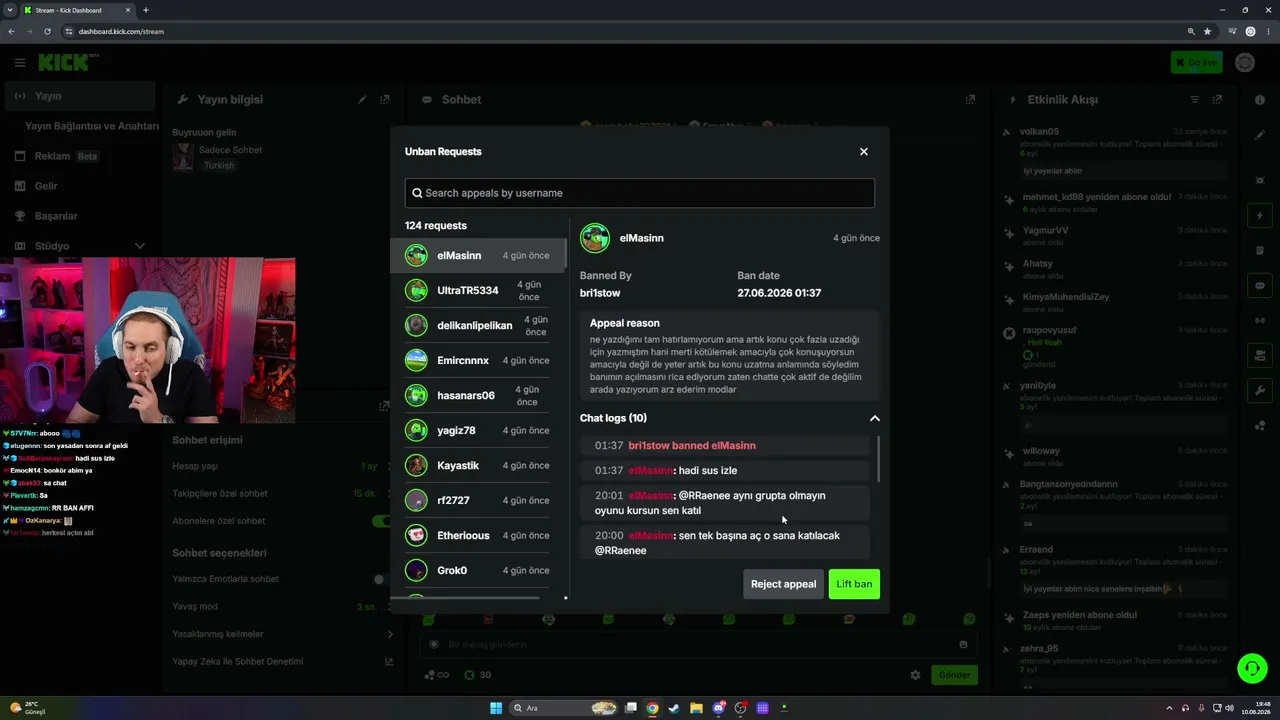Open Emircnnnx's unban request

click(x=478, y=360)
